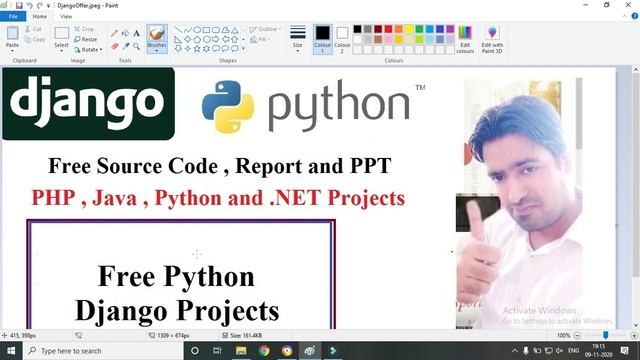Image resolution: width=640 pixels, height=360 pixels.
Task: Choose the Curve shape
Action: [x=188, y=30]
